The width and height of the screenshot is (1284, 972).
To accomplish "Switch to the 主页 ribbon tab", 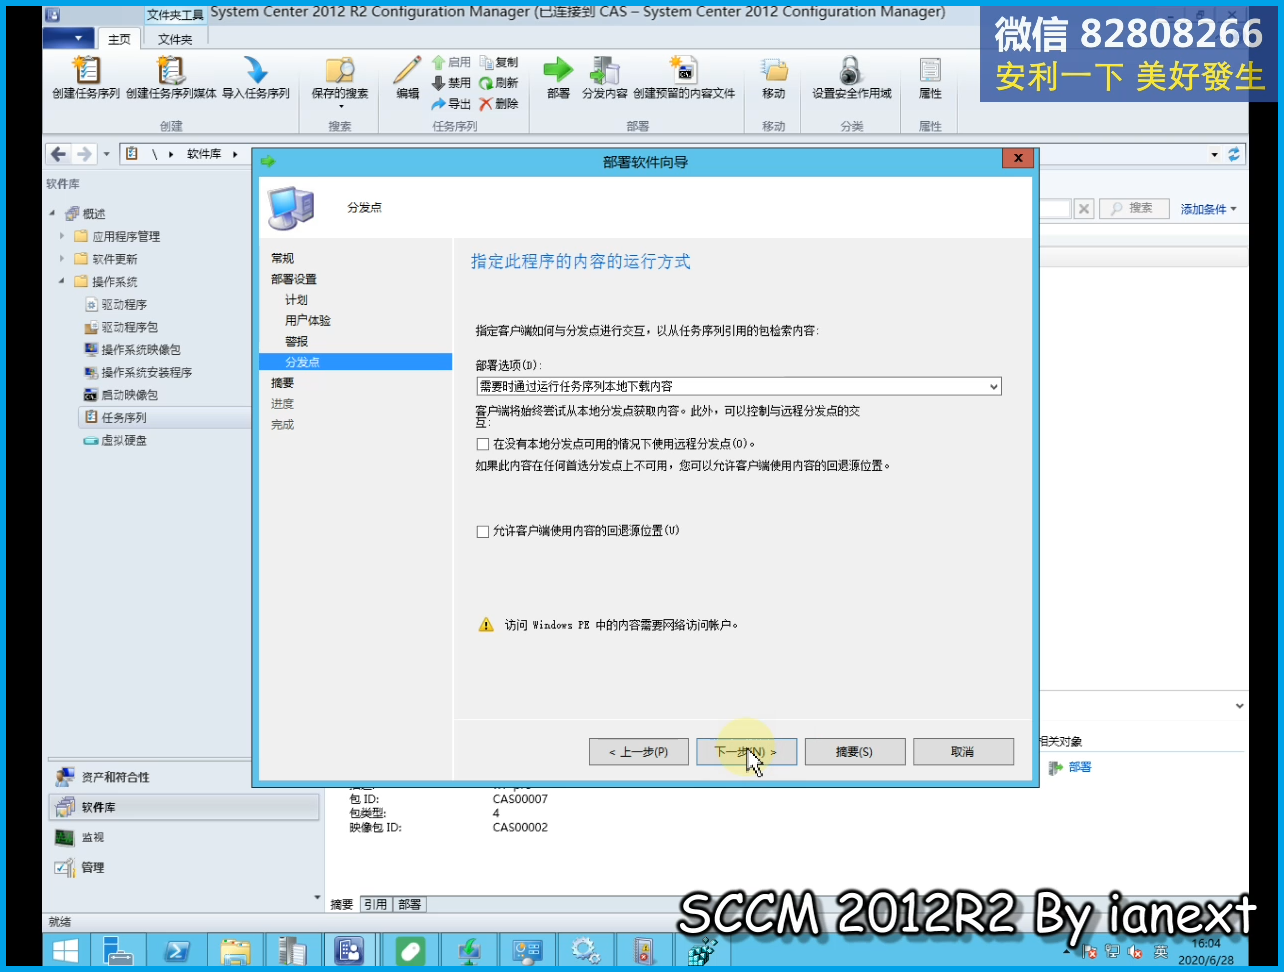I will tap(119, 39).
